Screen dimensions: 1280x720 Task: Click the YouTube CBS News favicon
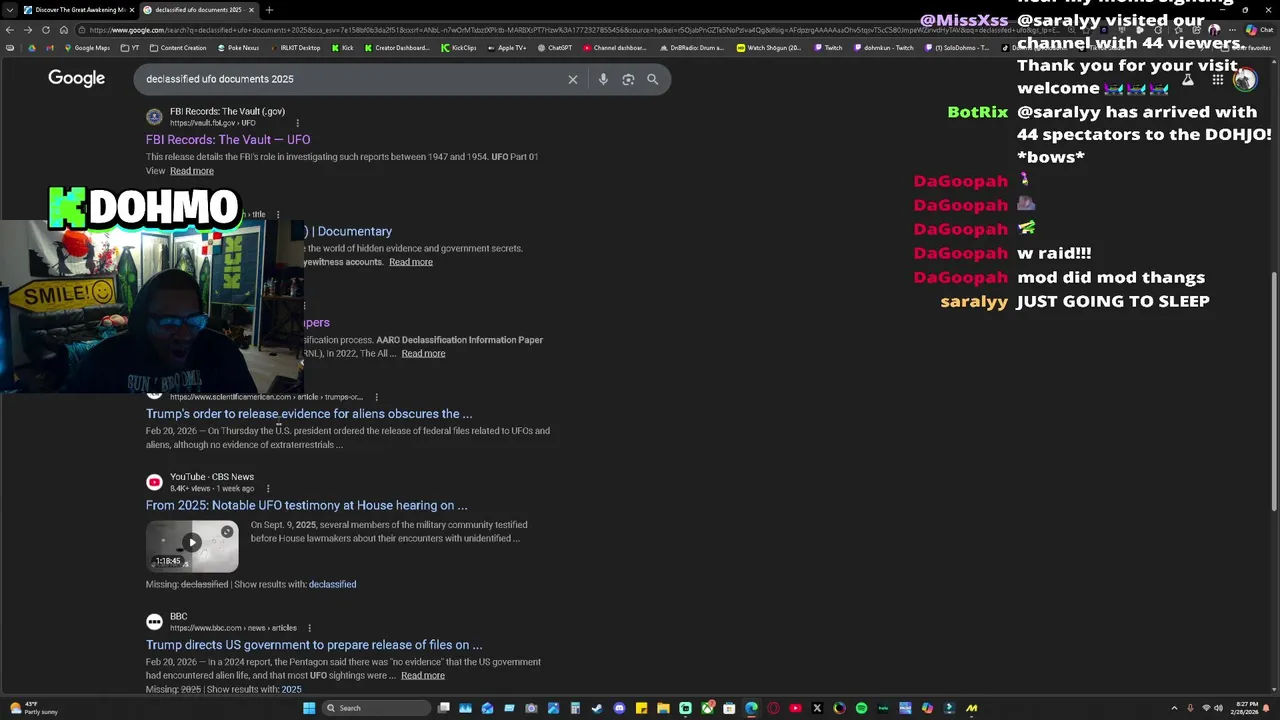point(154,482)
